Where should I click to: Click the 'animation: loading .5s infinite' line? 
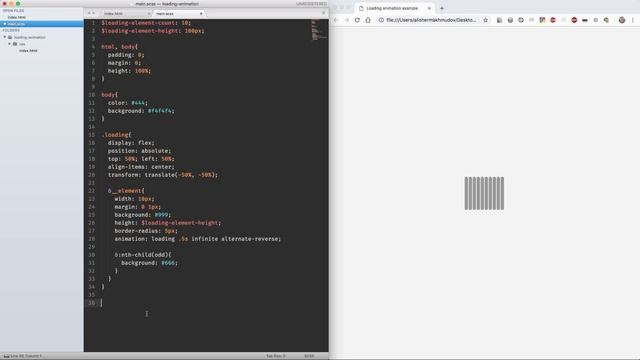pyautogui.click(x=198, y=239)
